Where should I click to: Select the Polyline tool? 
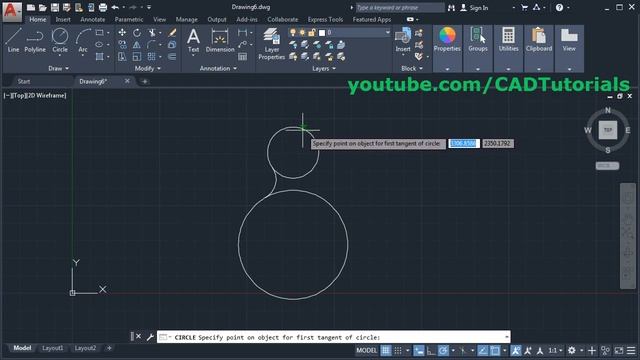pyautogui.click(x=35, y=40)
